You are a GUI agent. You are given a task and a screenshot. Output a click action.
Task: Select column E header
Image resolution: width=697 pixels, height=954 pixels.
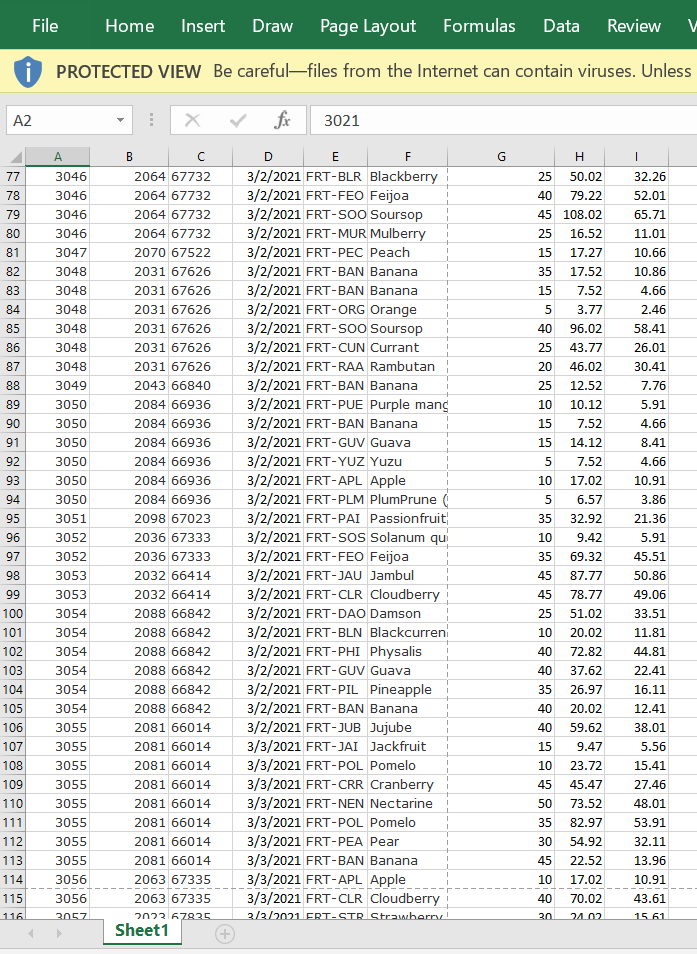335,157
